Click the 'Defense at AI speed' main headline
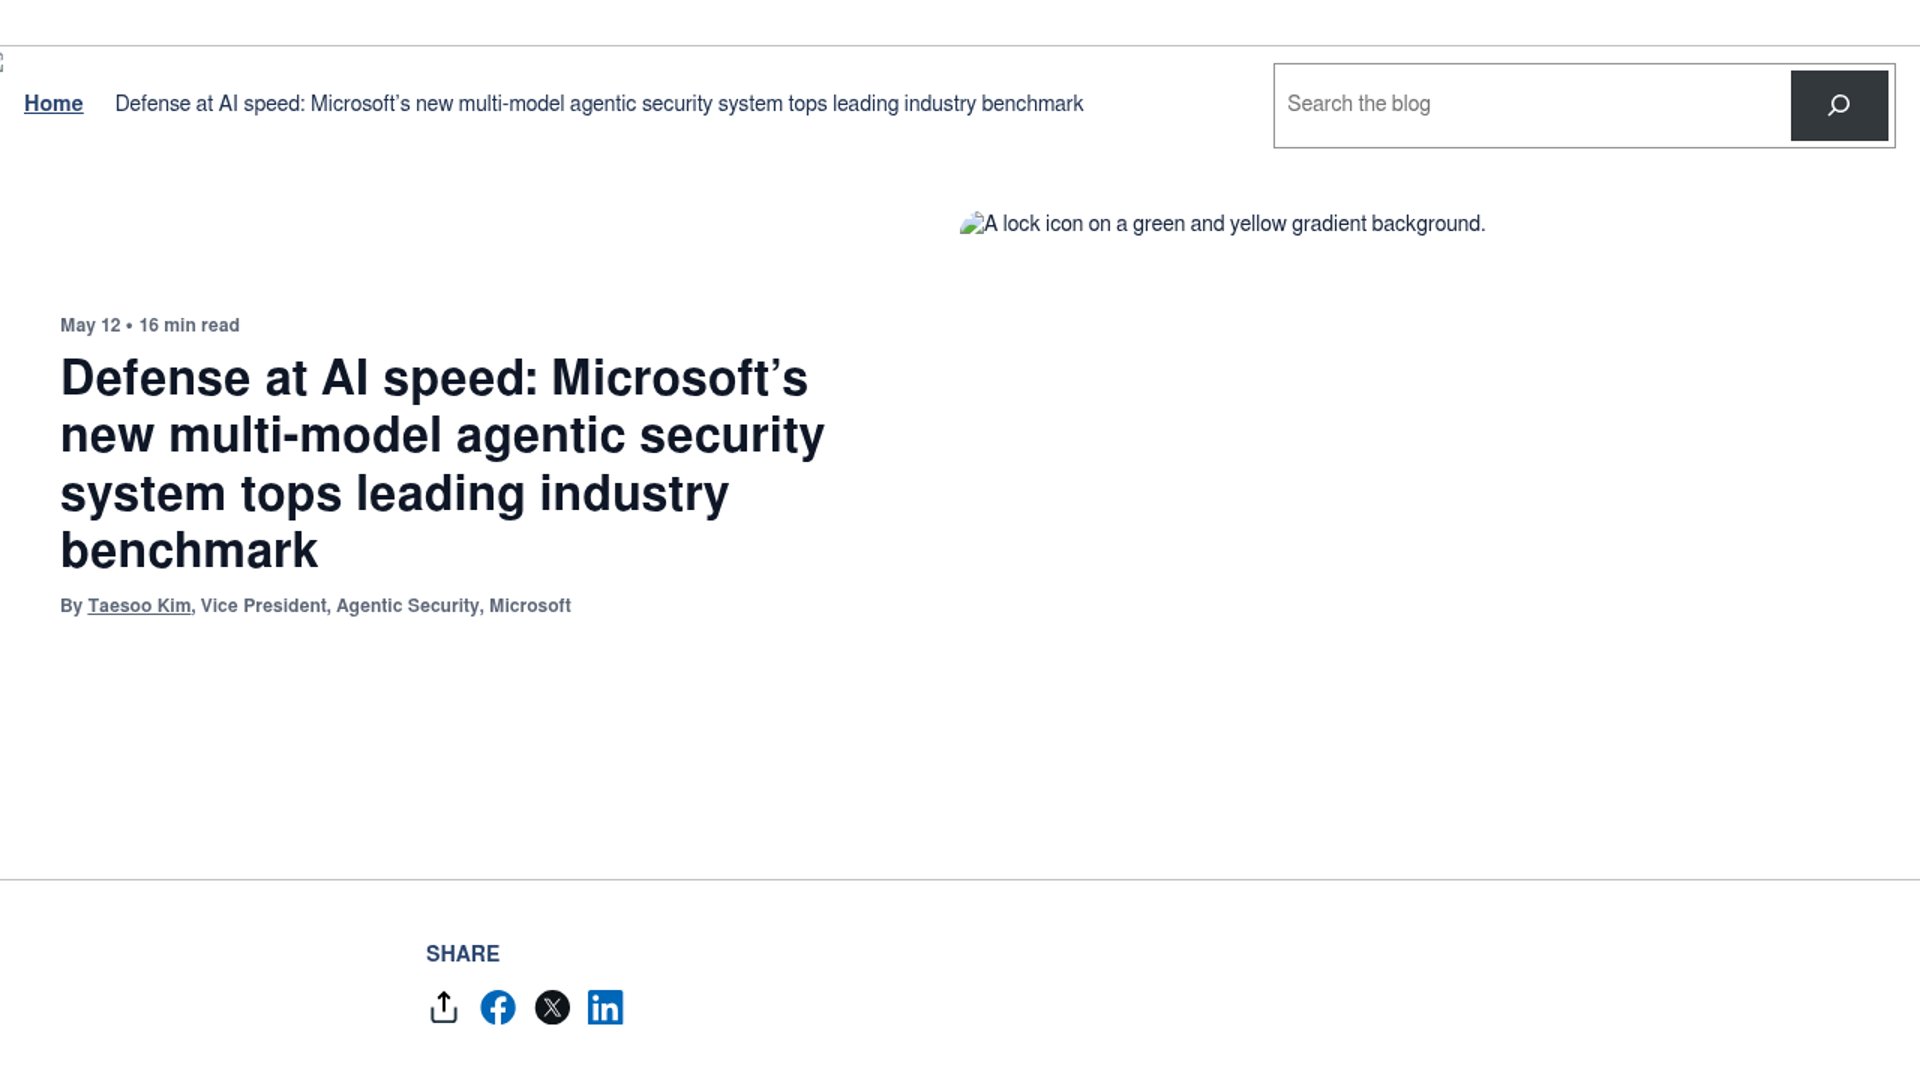Viewport: 1920px width, 1080px height. pyautogui.click(x=443, y=464)
